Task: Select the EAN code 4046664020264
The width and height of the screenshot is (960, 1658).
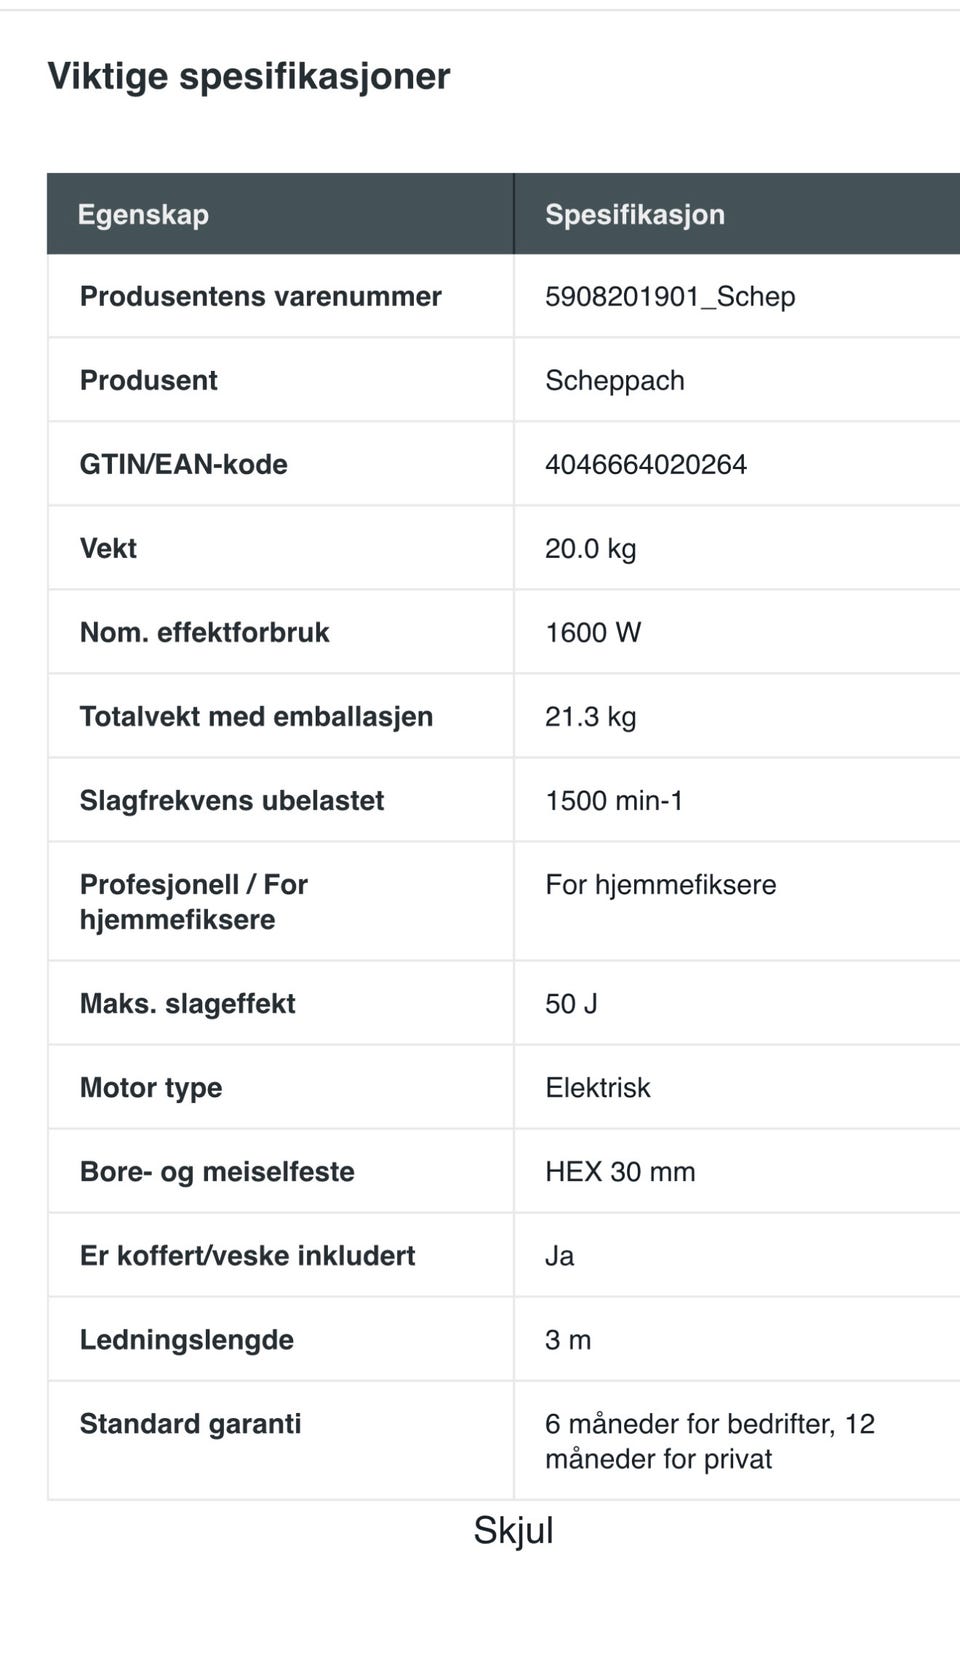Action: coord(645,464)
